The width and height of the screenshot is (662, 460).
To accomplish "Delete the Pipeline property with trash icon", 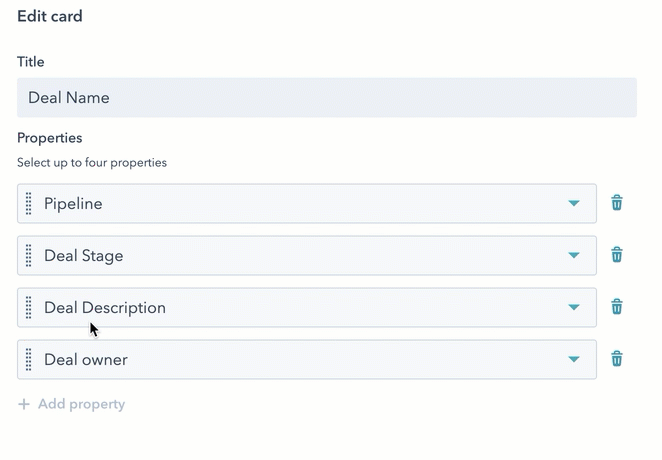I will pos(617,203).
